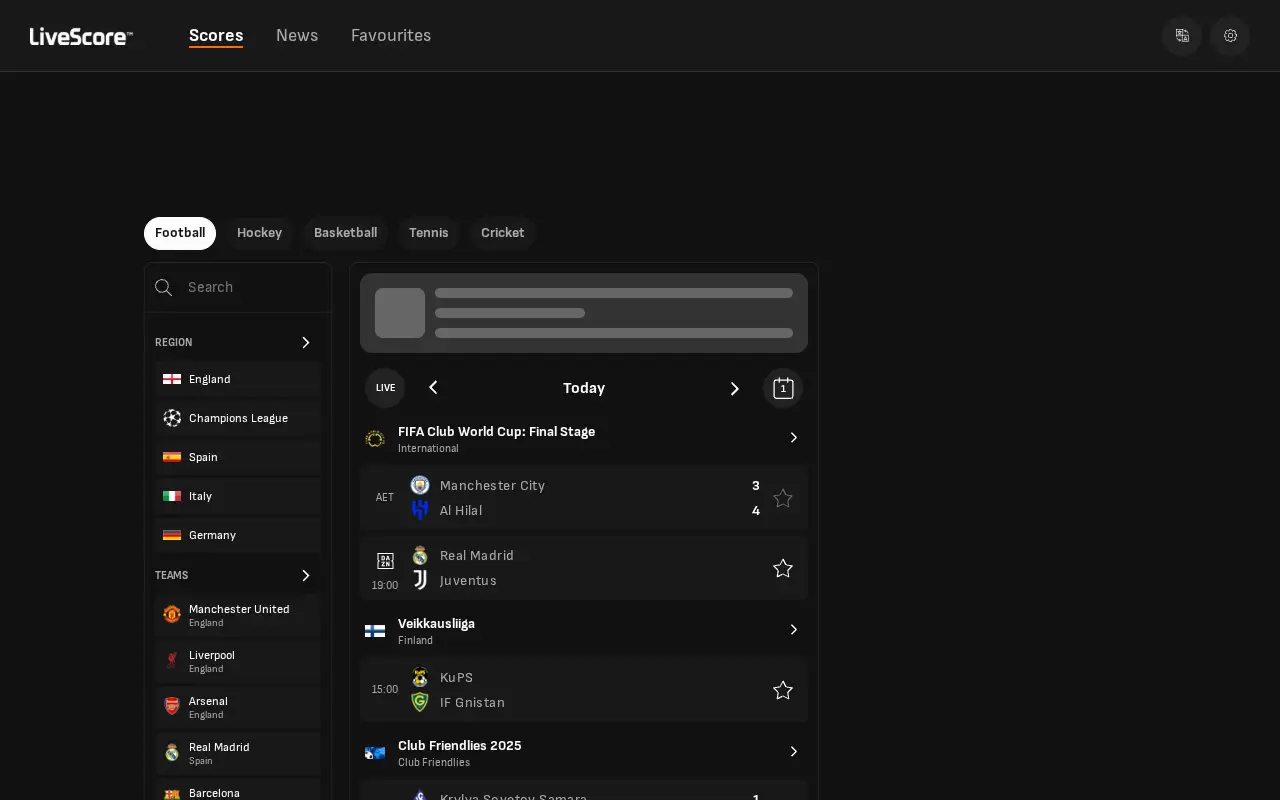Open the settings gear icon
This screenshot has height=800, width=1280.
click(x=1230, y=36)
